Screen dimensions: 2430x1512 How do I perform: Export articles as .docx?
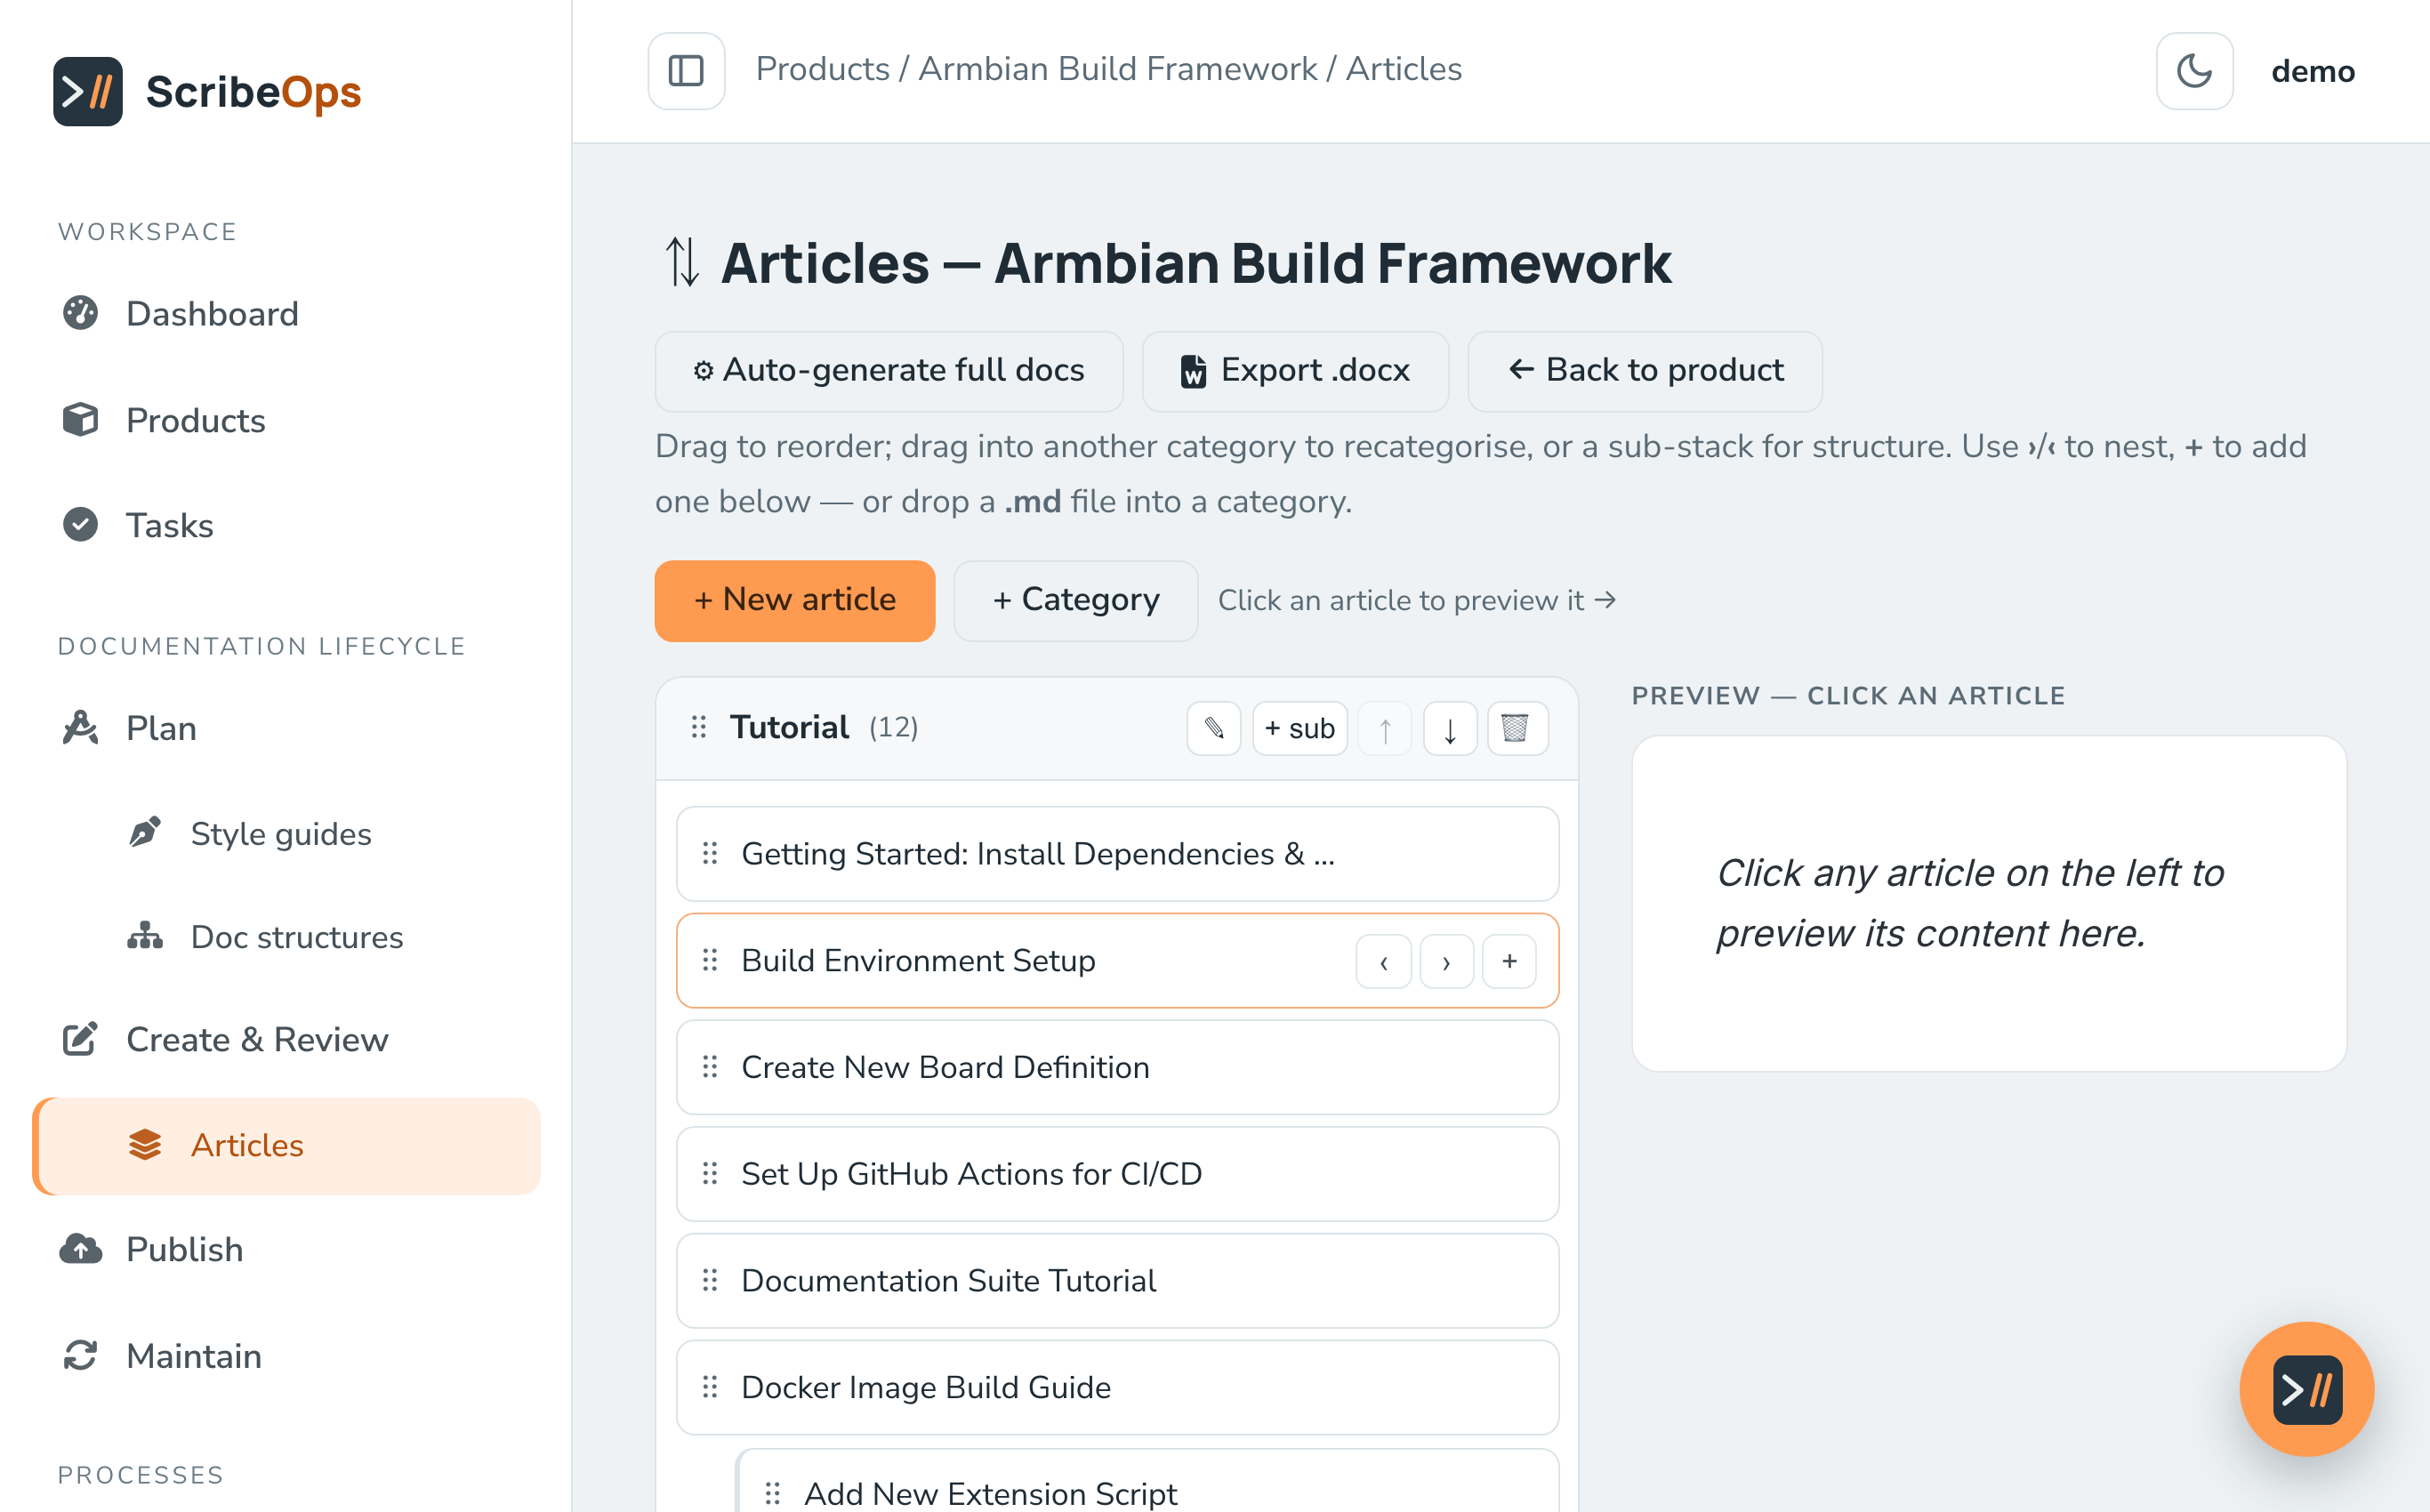[x=1295, y=371]
